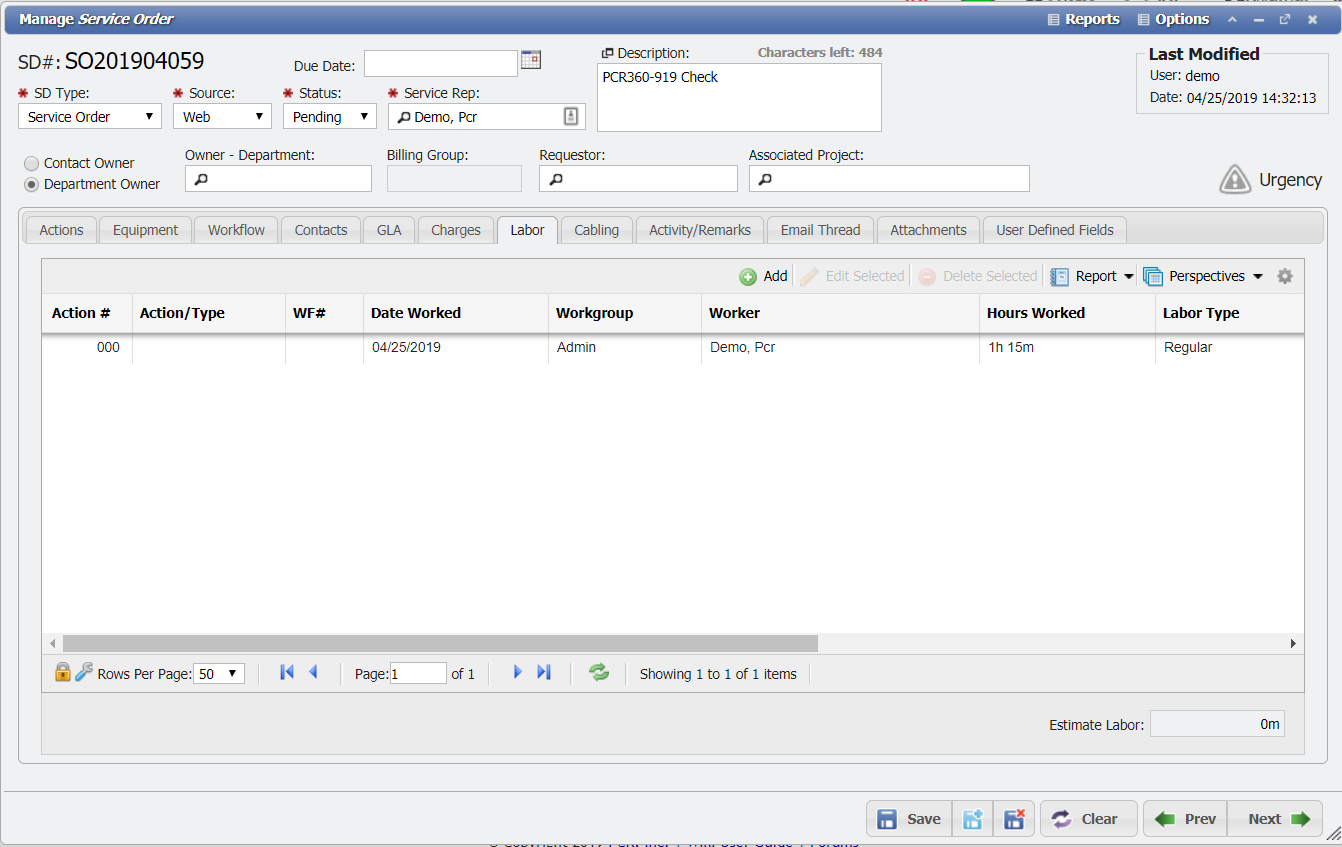This screenshot has width=1342, height=847.
Task: Click the horizontal scrollbar of the labor grid
Action: [x=440, y=644]
